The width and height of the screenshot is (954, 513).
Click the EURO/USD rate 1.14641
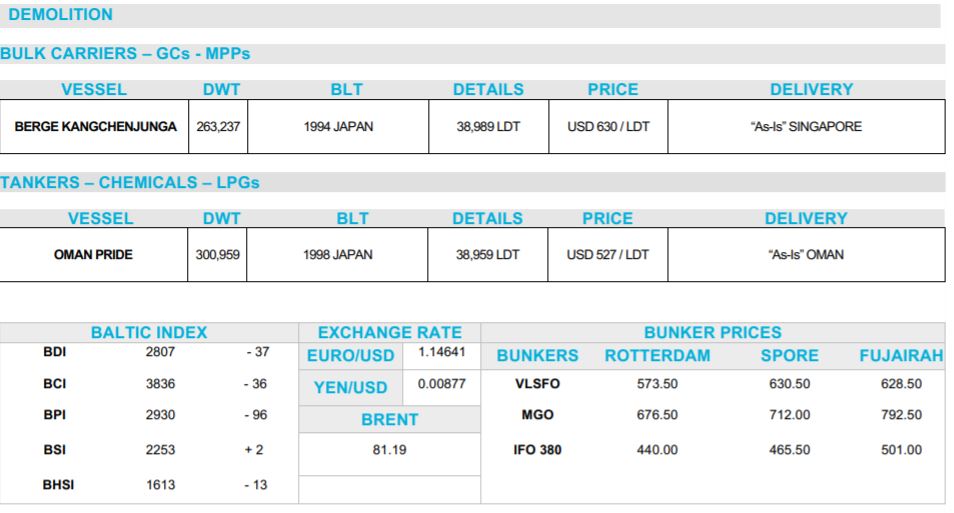tap(442, 352)
